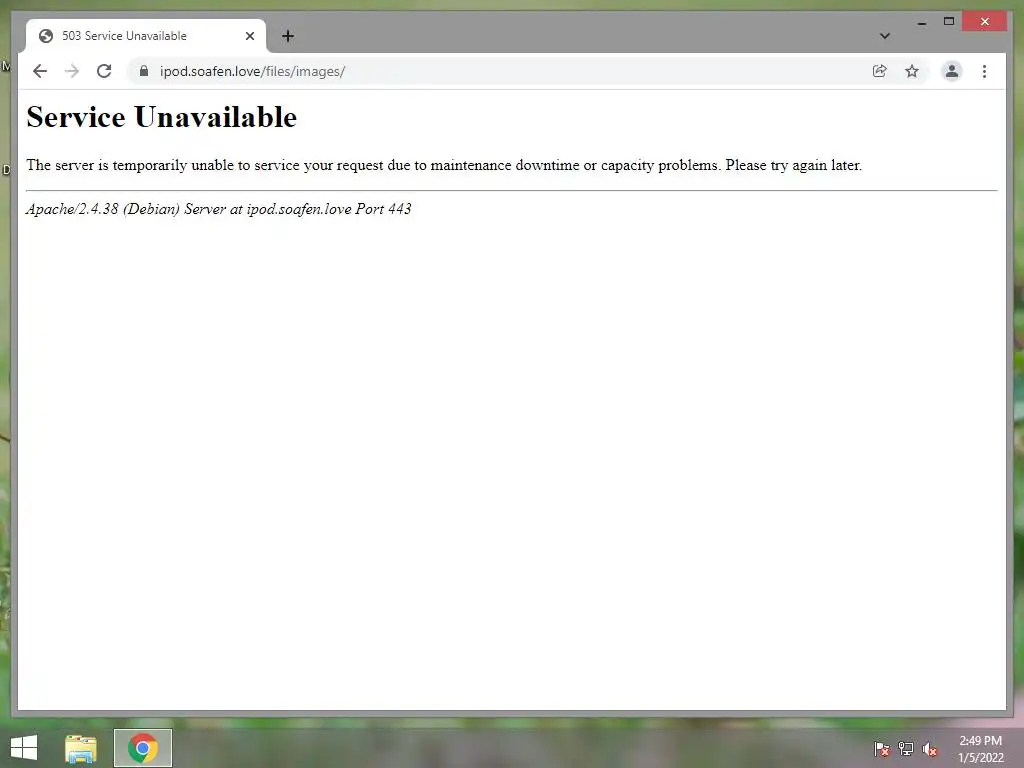Open the Chrome profile avatar menu
The image size is (1024, 768).
pos(952,71)
